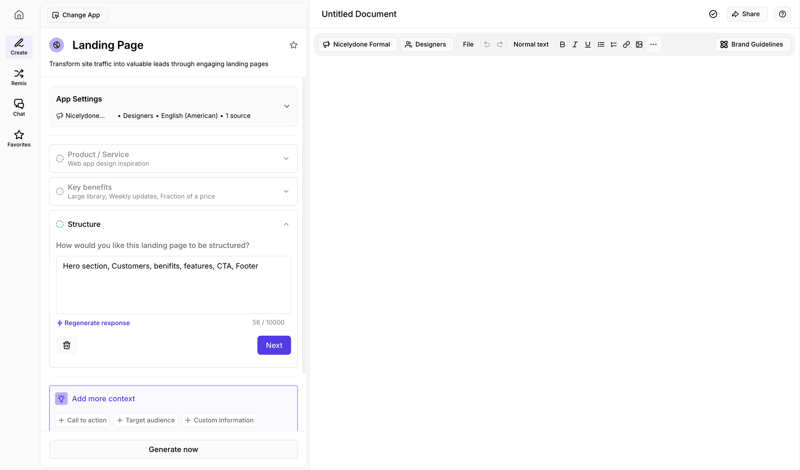Insert a link

pos(627,44)
